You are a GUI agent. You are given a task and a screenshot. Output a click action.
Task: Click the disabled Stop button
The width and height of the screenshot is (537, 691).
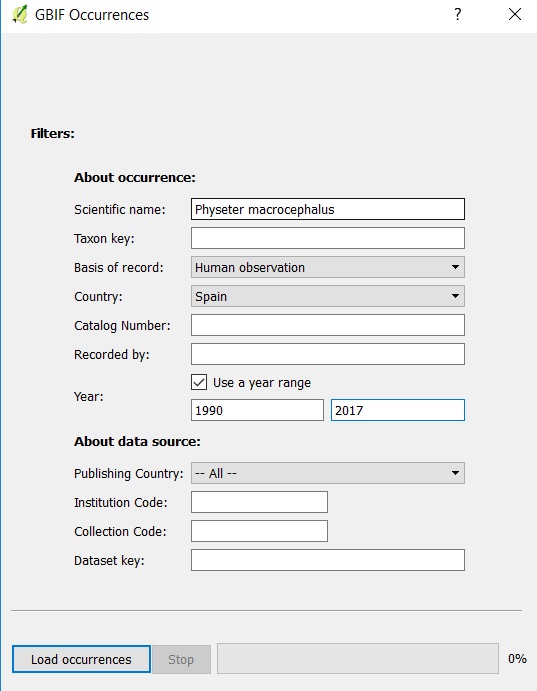[181, 659]
